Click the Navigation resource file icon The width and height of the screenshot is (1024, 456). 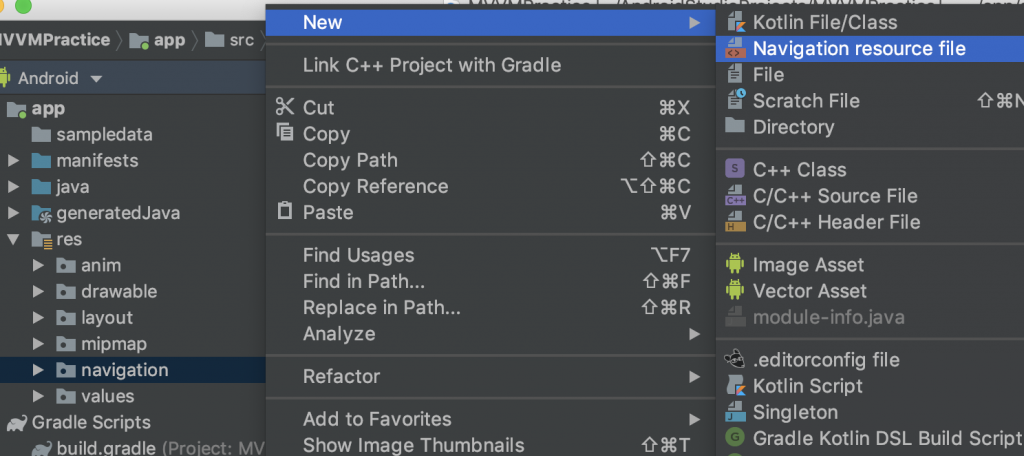(x=736, y=48)
